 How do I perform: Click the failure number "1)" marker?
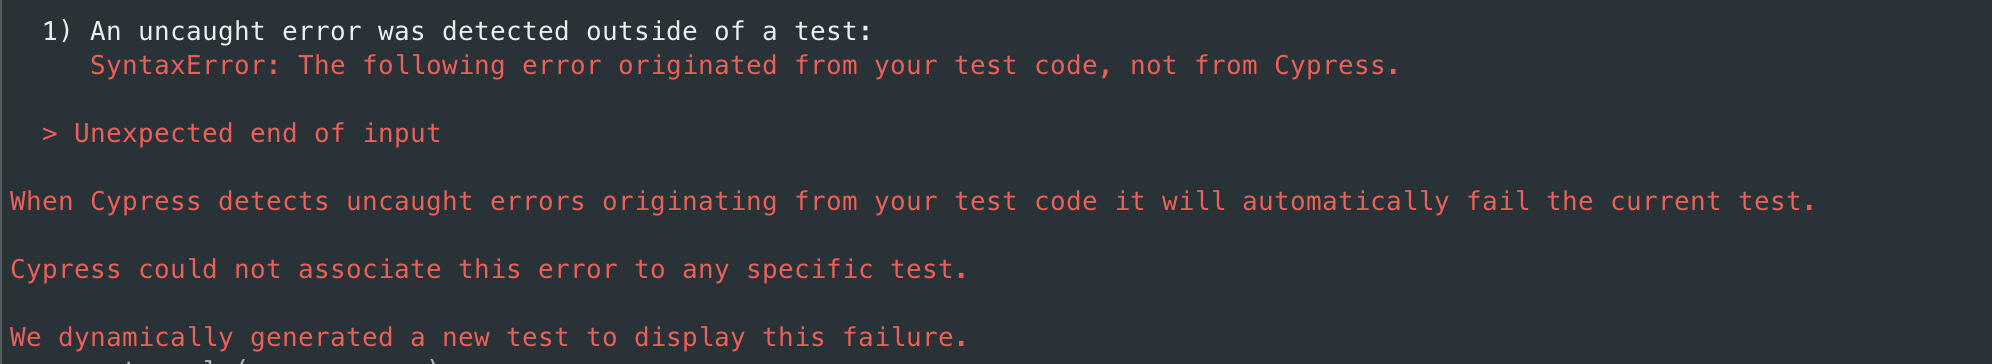(x=57, y=32)
